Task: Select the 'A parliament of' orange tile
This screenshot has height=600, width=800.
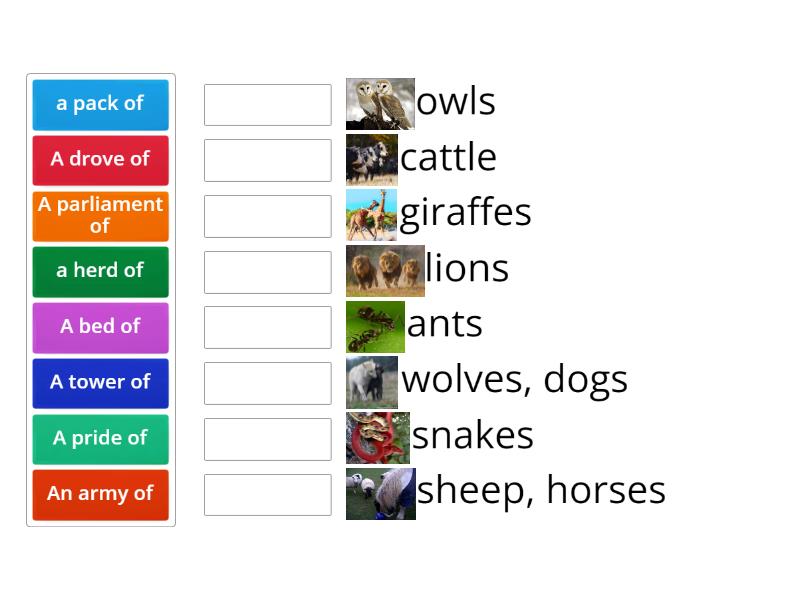Action: point(100,215)
